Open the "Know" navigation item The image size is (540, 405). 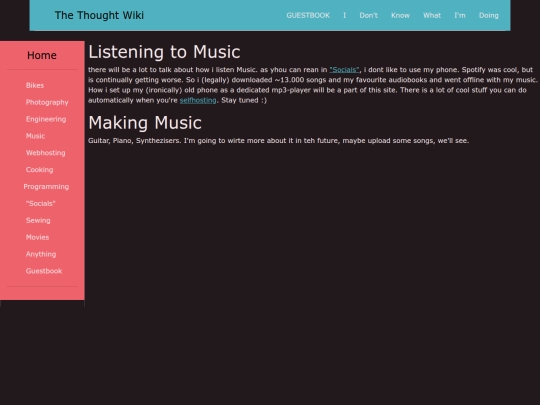[400, 15]
